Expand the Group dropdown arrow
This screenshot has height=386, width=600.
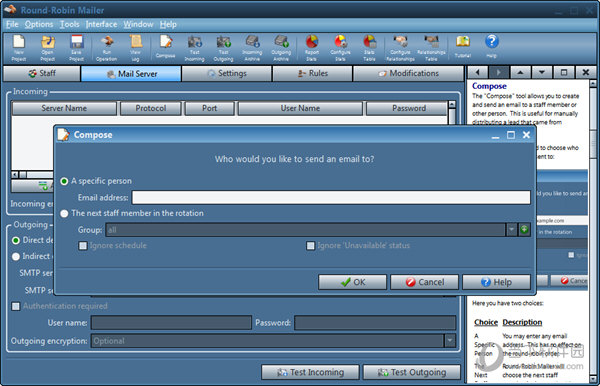point(511,230)
